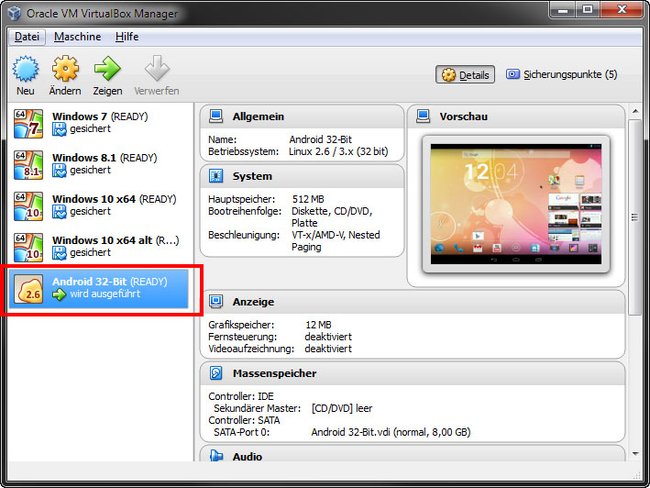Click the Hauptspeicher value "512 MB"
The image size is (650, 488).
tap(308, 199)
